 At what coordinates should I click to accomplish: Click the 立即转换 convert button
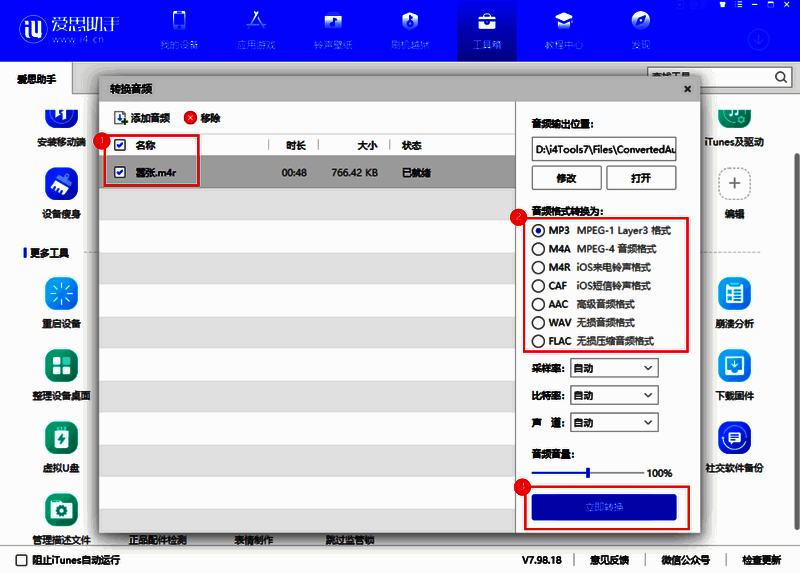tap(604, 507)
